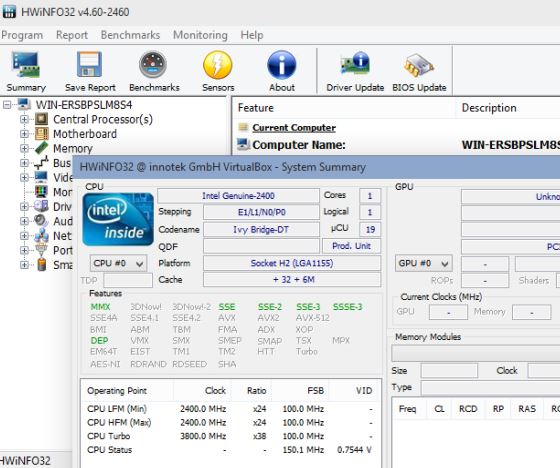560x468 pixels.
Task: Click the HWiNFO32 title bar app icon
Action: [x=9, y=12]
